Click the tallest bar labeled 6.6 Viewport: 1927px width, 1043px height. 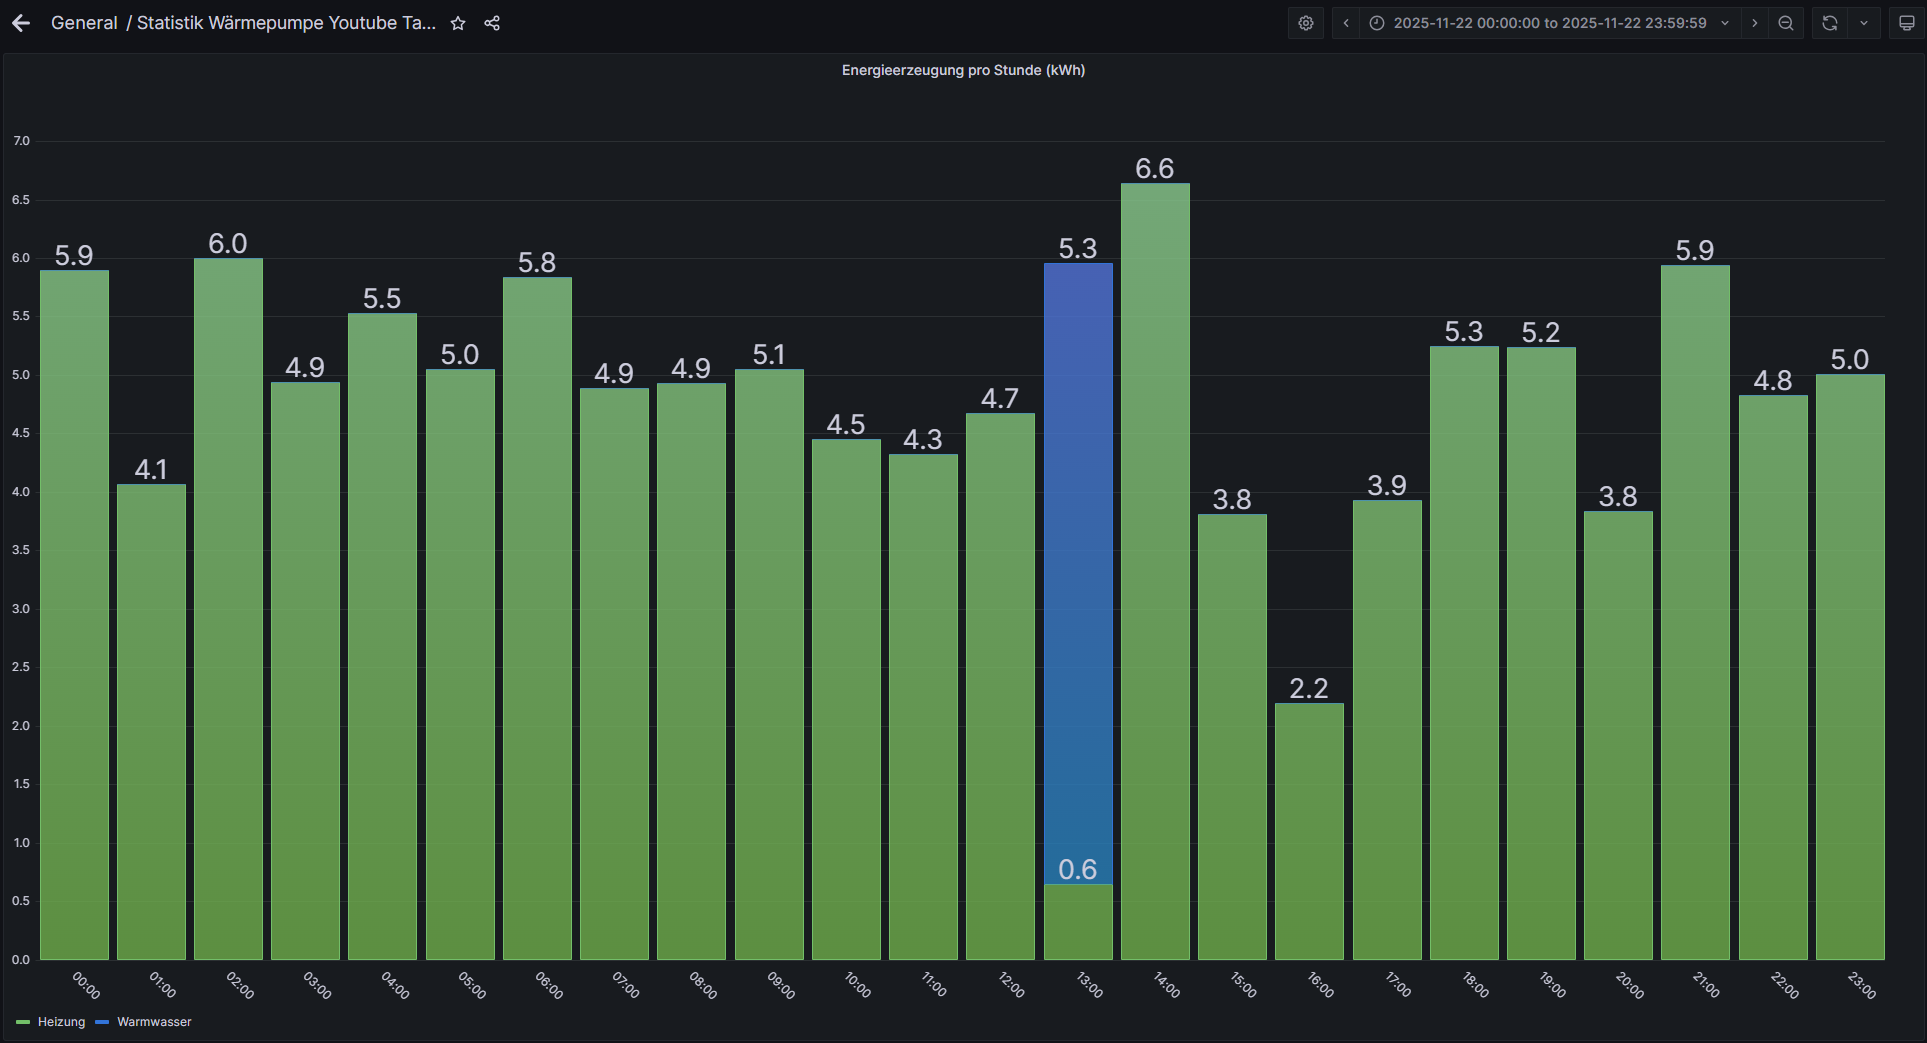coord(1155,570)
